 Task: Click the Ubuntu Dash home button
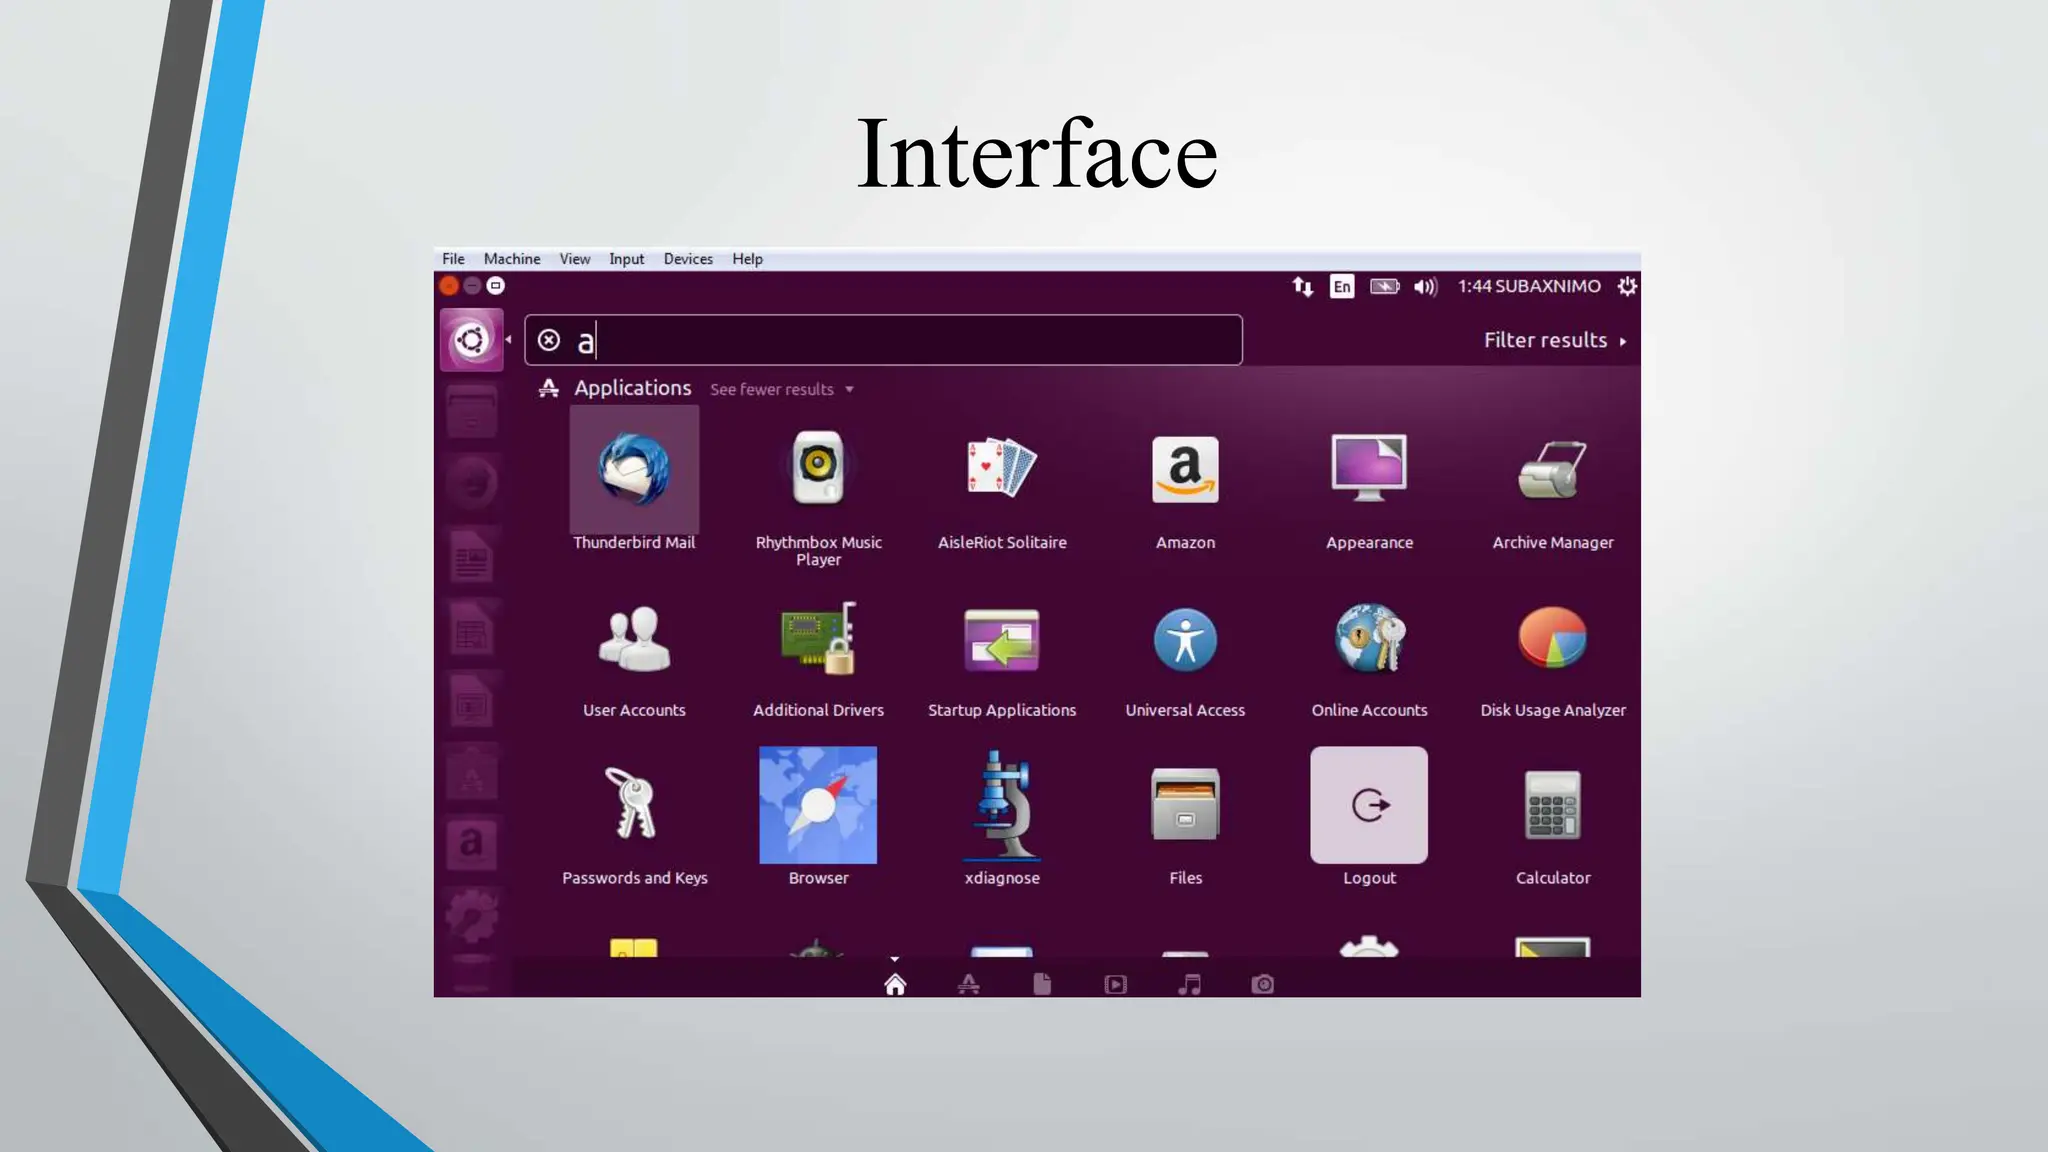coord(471,340)
